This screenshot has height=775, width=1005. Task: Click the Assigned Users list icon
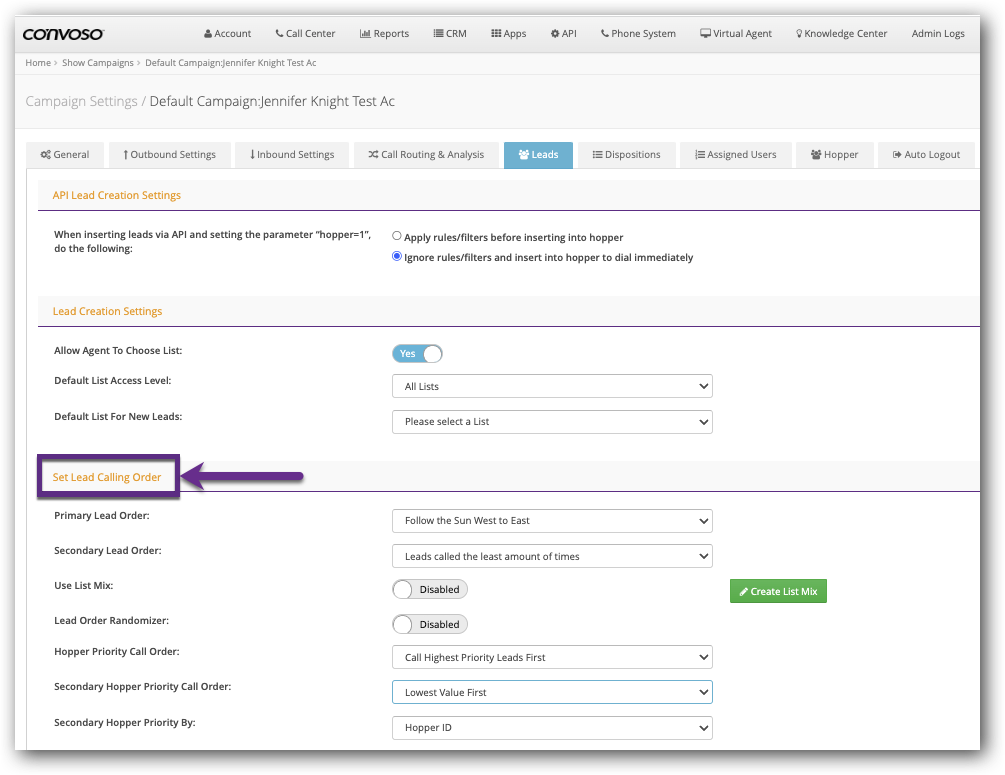pyautogui.click(x=700, y=154)
